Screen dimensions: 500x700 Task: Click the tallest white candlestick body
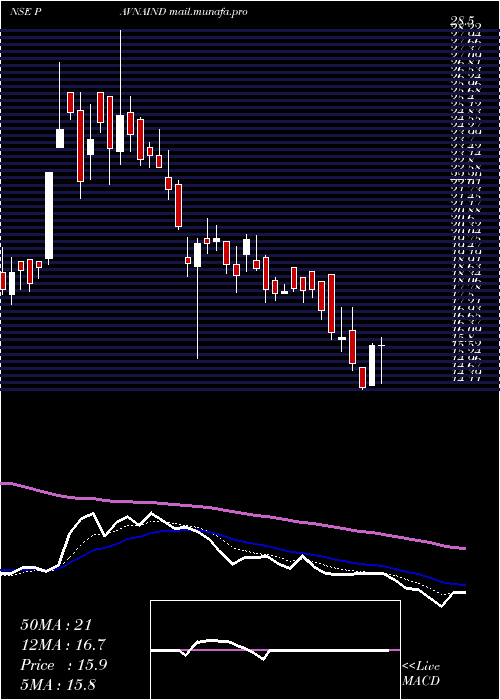pos(49,215)
